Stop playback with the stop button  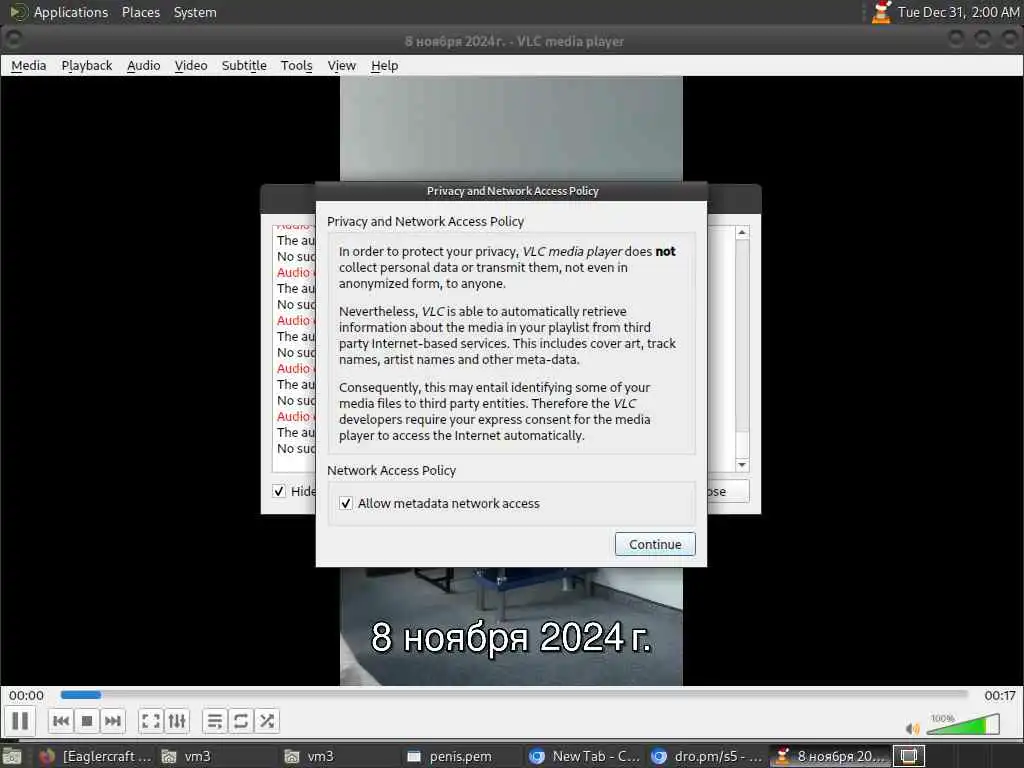pos(87,721)
